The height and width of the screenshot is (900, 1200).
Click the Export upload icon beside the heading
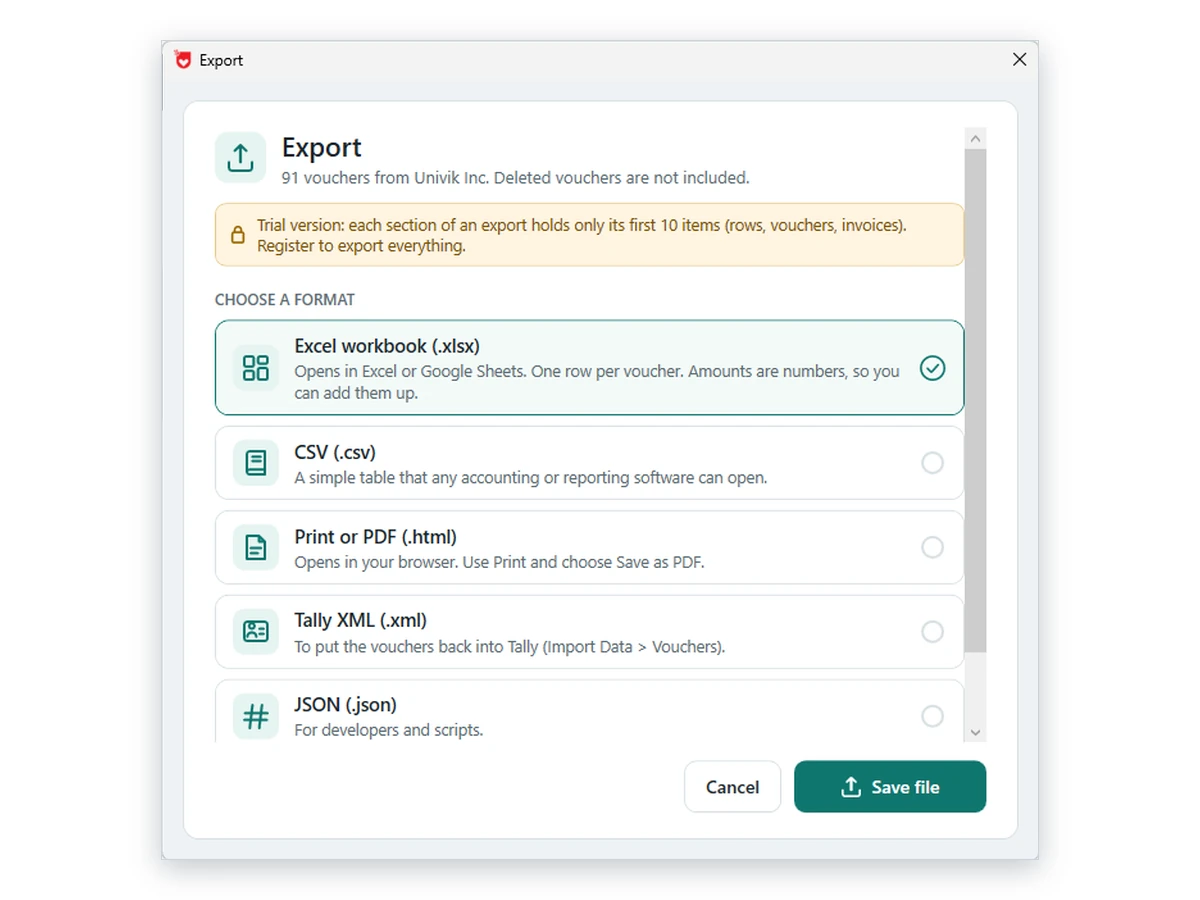click(240, 157)
